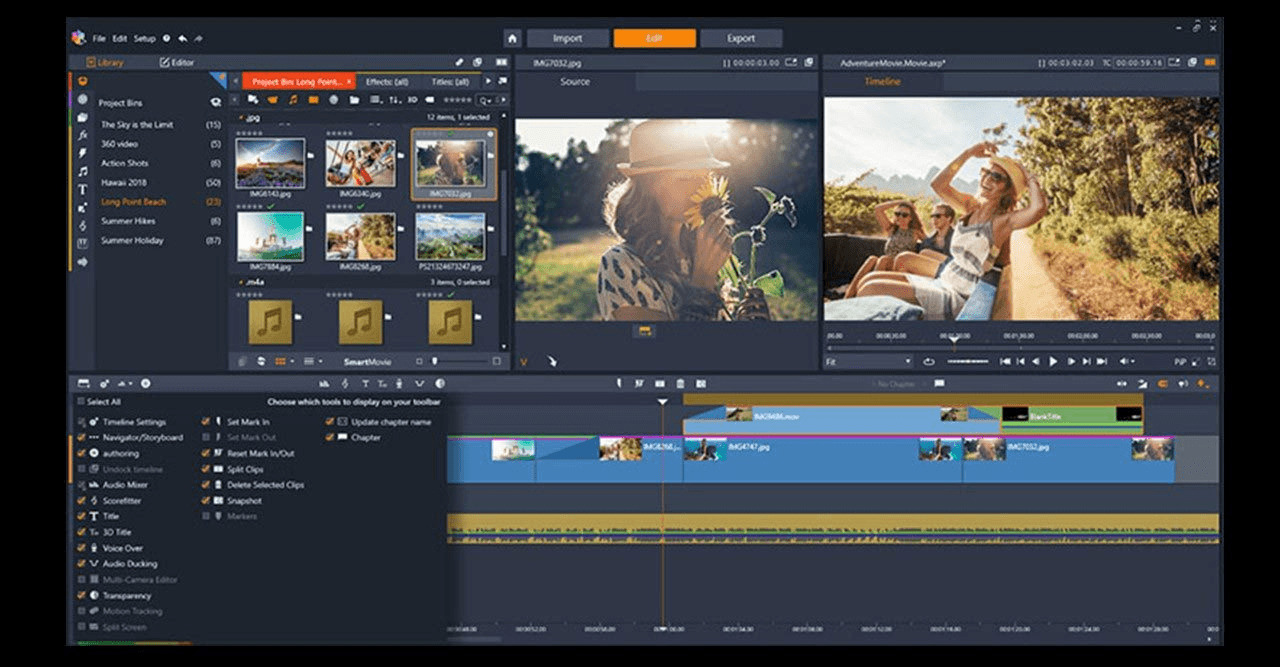Click the trash icon on timeline toolbar
The height and width of the screenshot is (667, 1280).
tap(680, 384)
